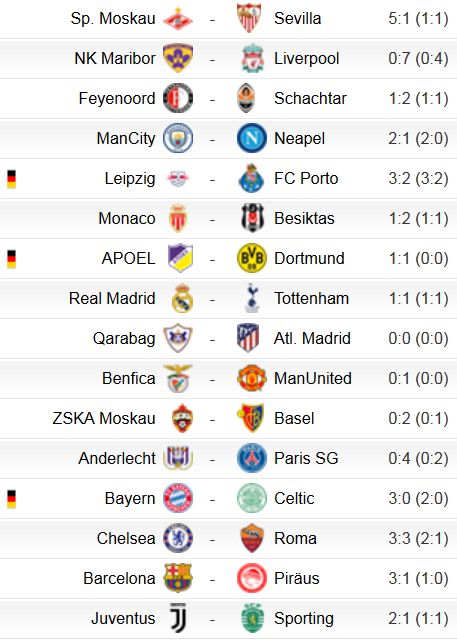The width and height of the screenshot is (457, 640).
Task: Click the Celtic club crest
Action: click(x=252, y=498)
